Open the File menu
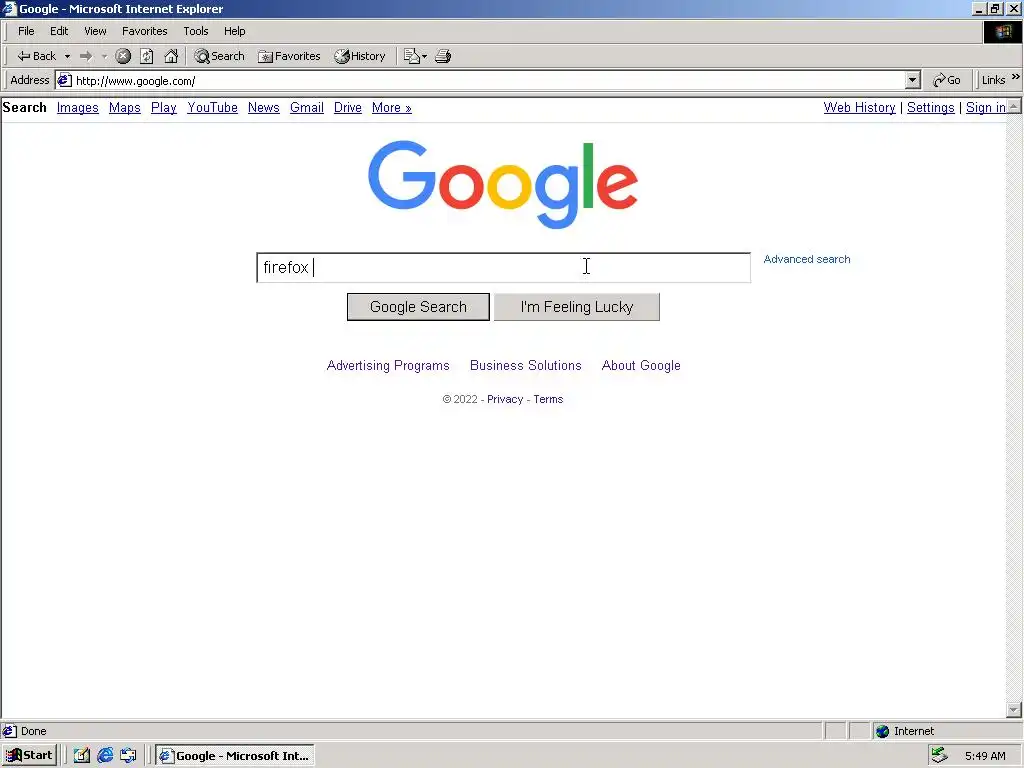Screen dimensions: 1024x768 pyautogui.click(x=26, y=31)
